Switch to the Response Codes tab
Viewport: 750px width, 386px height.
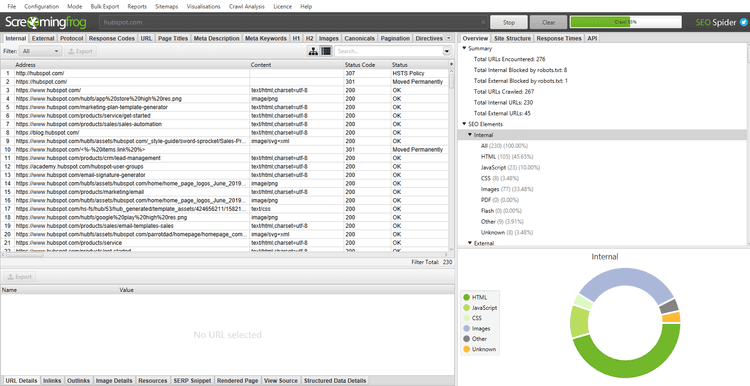coord(112,38)
